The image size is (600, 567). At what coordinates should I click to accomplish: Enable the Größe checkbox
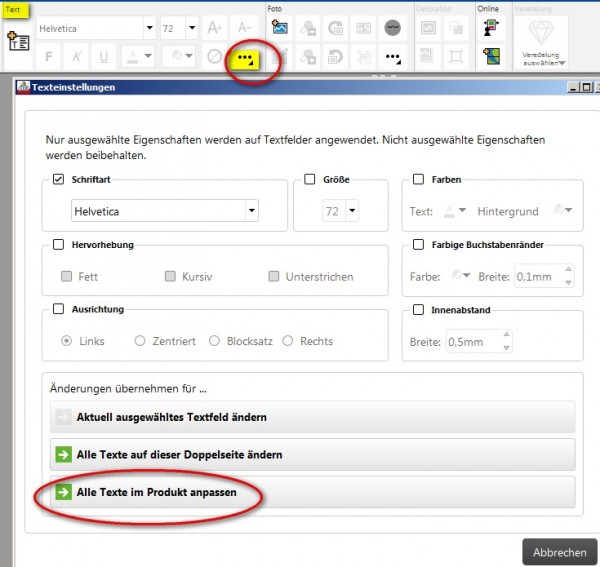coord(310,179)
